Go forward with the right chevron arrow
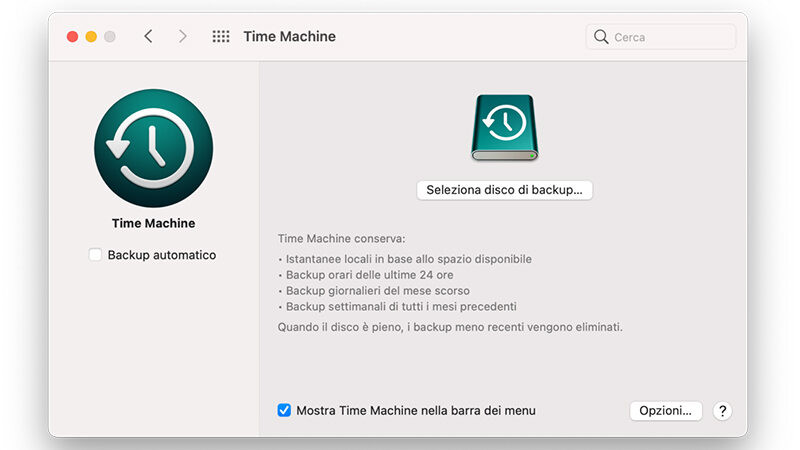 click(x=182, y=36)
